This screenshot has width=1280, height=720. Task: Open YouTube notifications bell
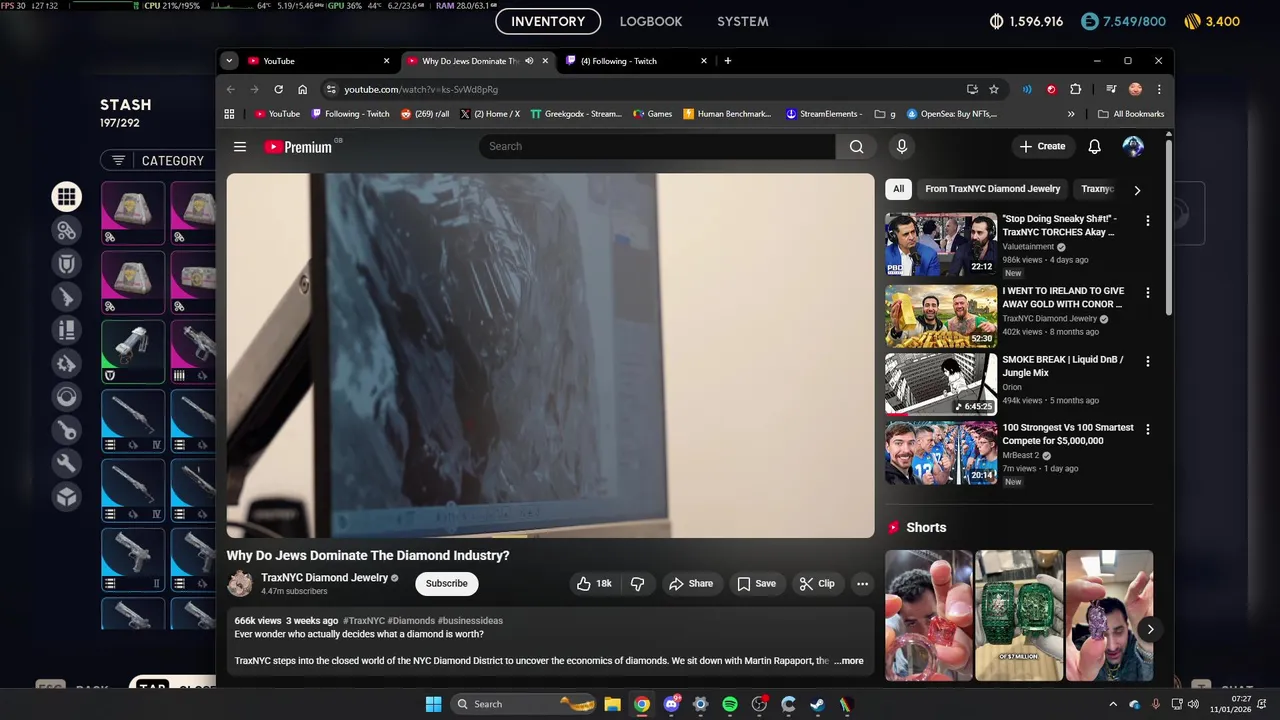tap(1095, 147)
